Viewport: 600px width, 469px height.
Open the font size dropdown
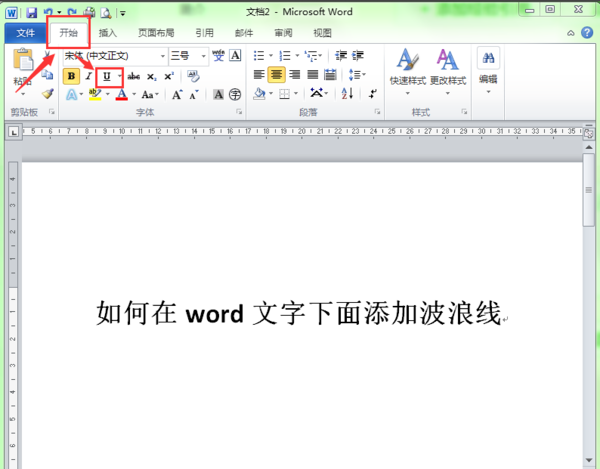tap(204, 56)
